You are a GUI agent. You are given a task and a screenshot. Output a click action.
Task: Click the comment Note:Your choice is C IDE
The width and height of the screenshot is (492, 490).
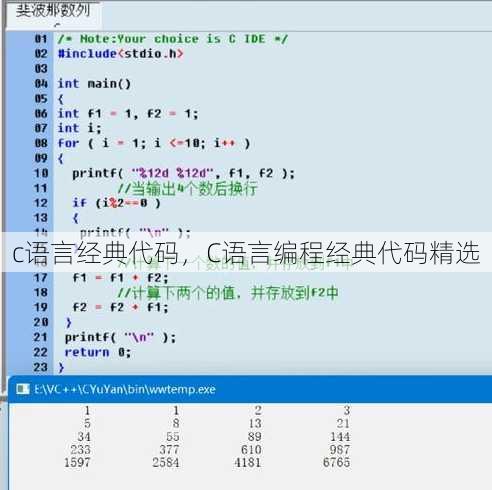coord(172,39)
